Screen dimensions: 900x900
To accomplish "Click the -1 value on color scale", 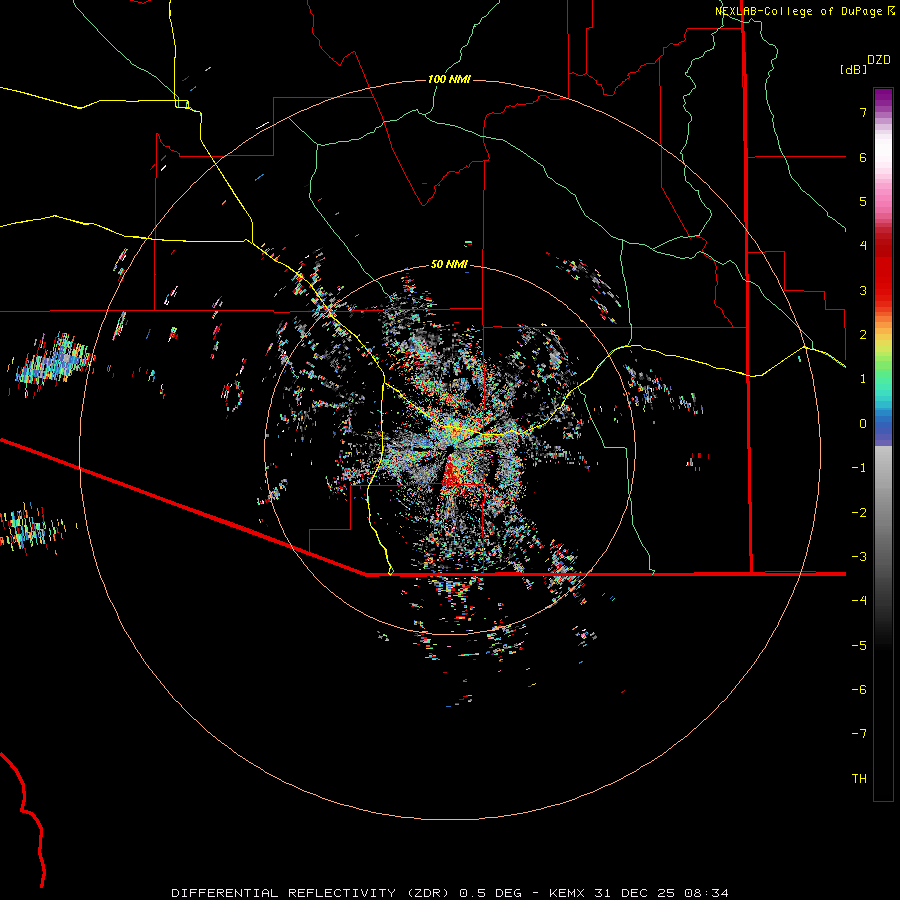I will click(x=859, y=468).
